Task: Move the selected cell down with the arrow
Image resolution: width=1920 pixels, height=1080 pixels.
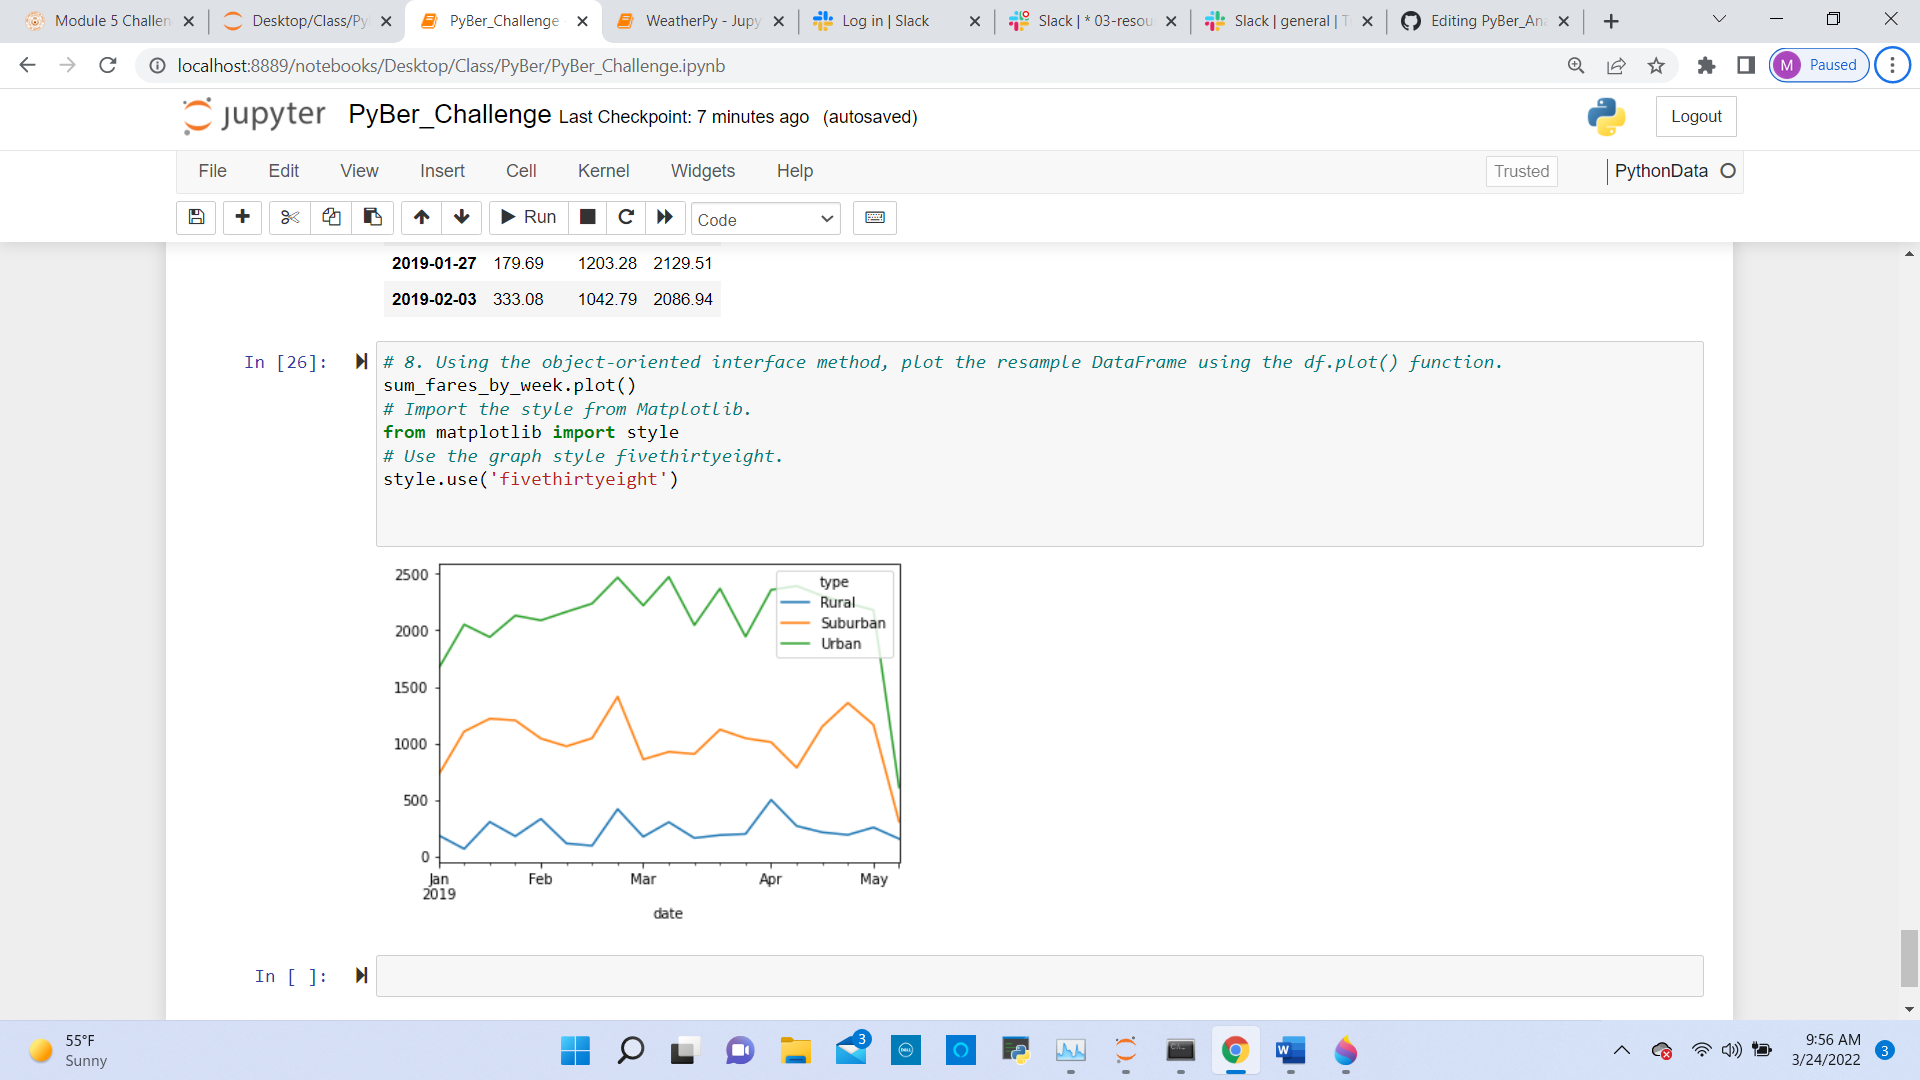Action: pyautogui.click(x=462, y=217)
